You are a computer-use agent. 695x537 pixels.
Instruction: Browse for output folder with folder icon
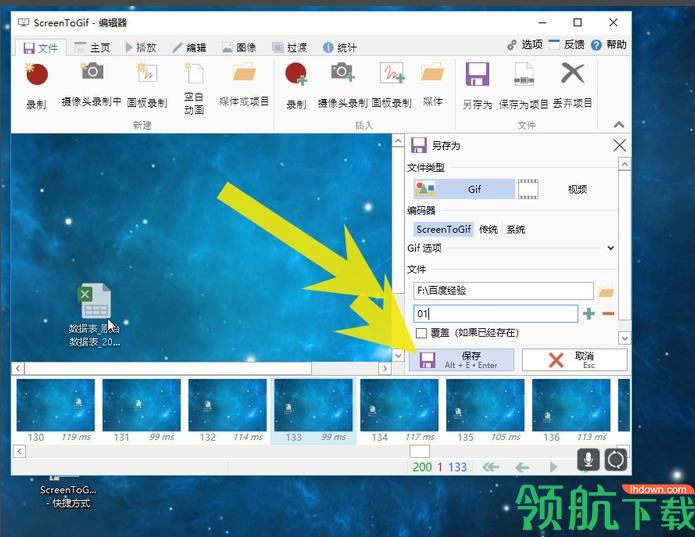(606, 292)
